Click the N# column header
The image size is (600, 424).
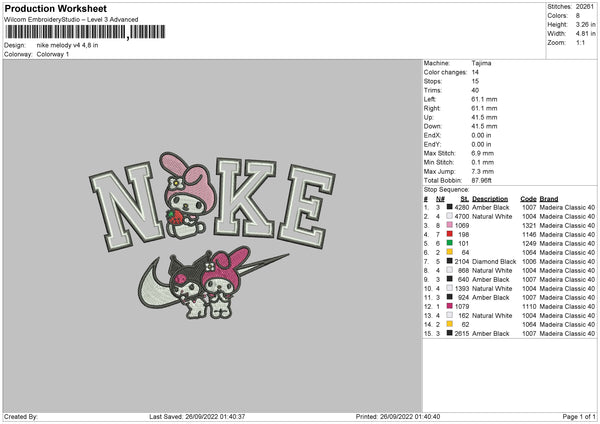(x=440, y=199)
